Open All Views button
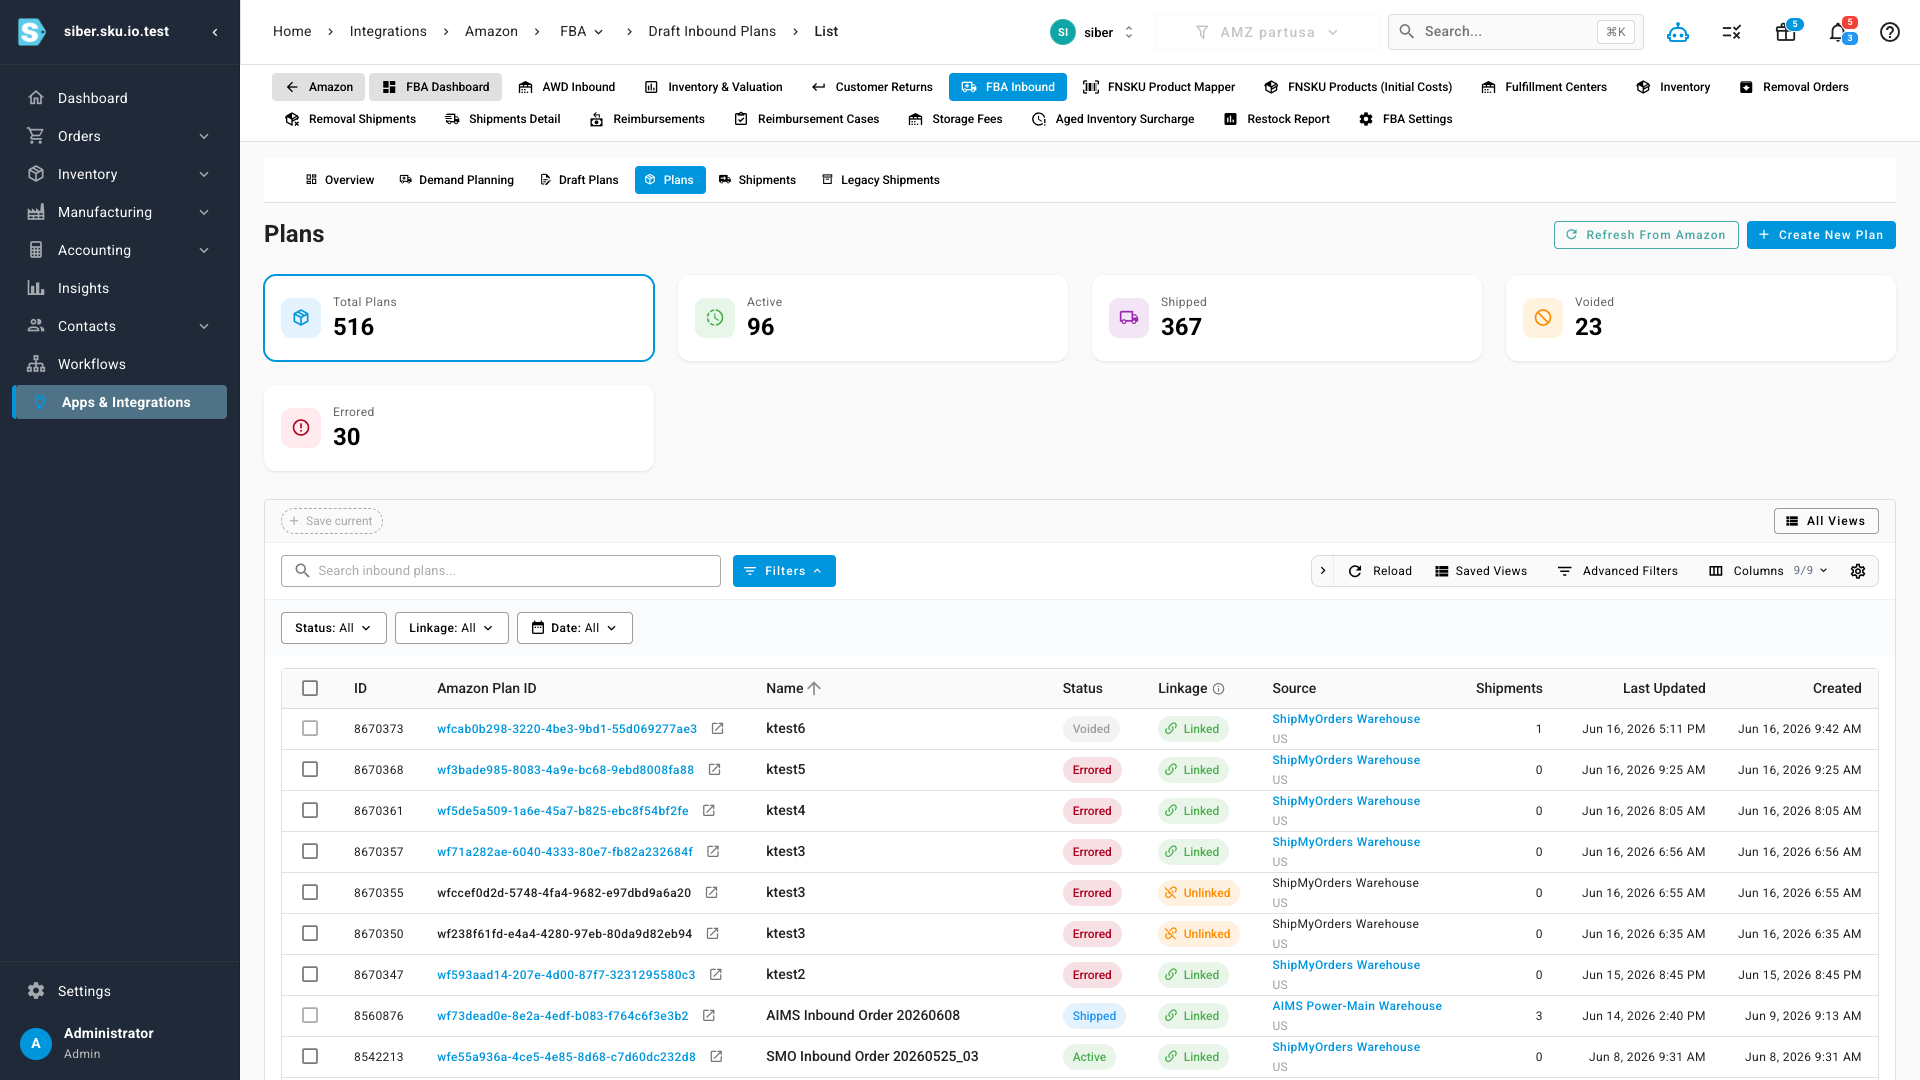The image size is (1920, 1080). pyautogui.click(x=1826, y=521)
